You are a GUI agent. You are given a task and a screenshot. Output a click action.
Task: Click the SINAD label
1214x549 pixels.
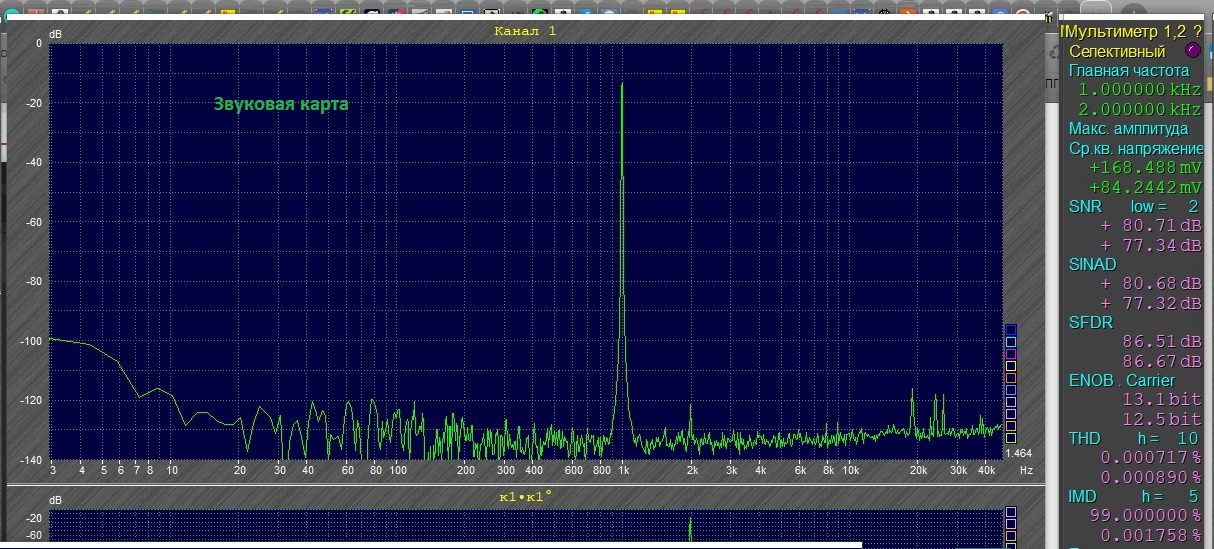point(1092,265)
